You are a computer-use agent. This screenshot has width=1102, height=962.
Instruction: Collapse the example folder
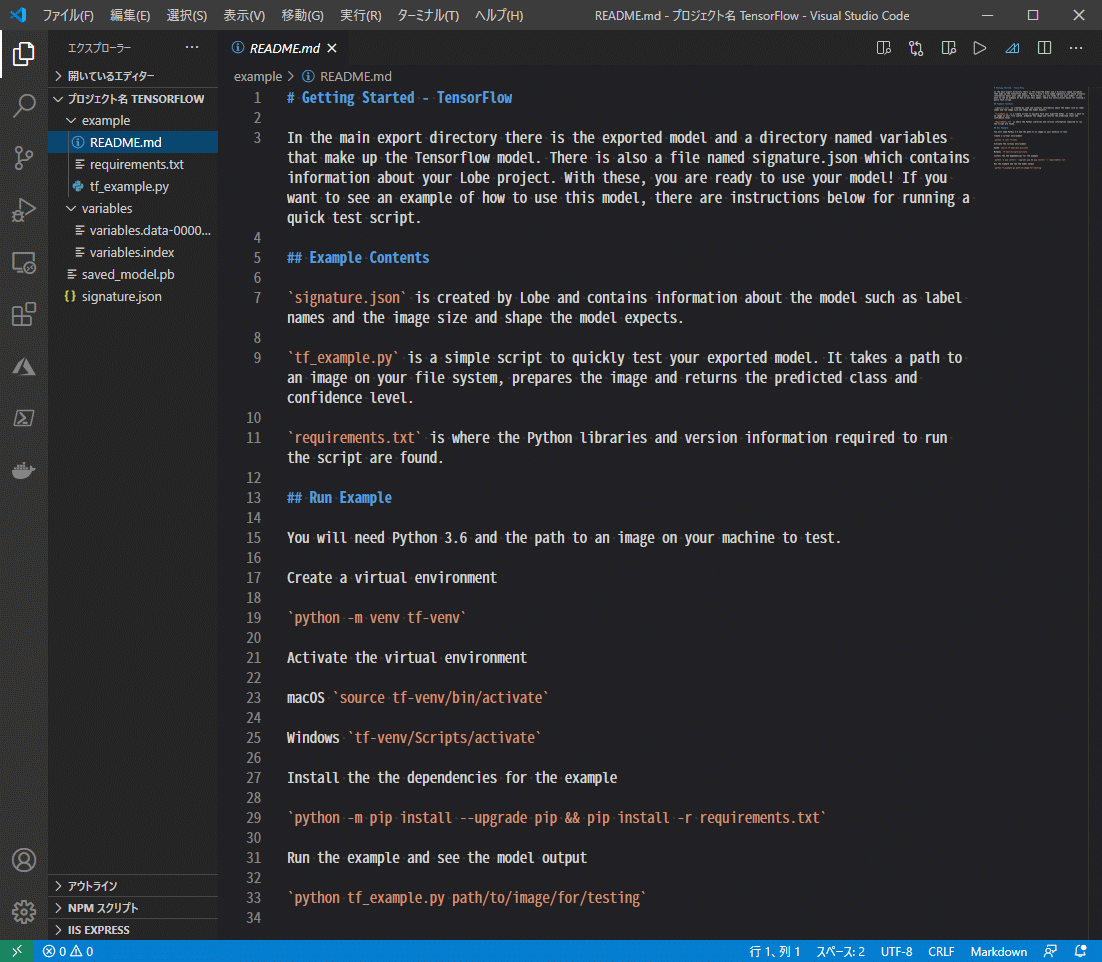tap(105, 120)
